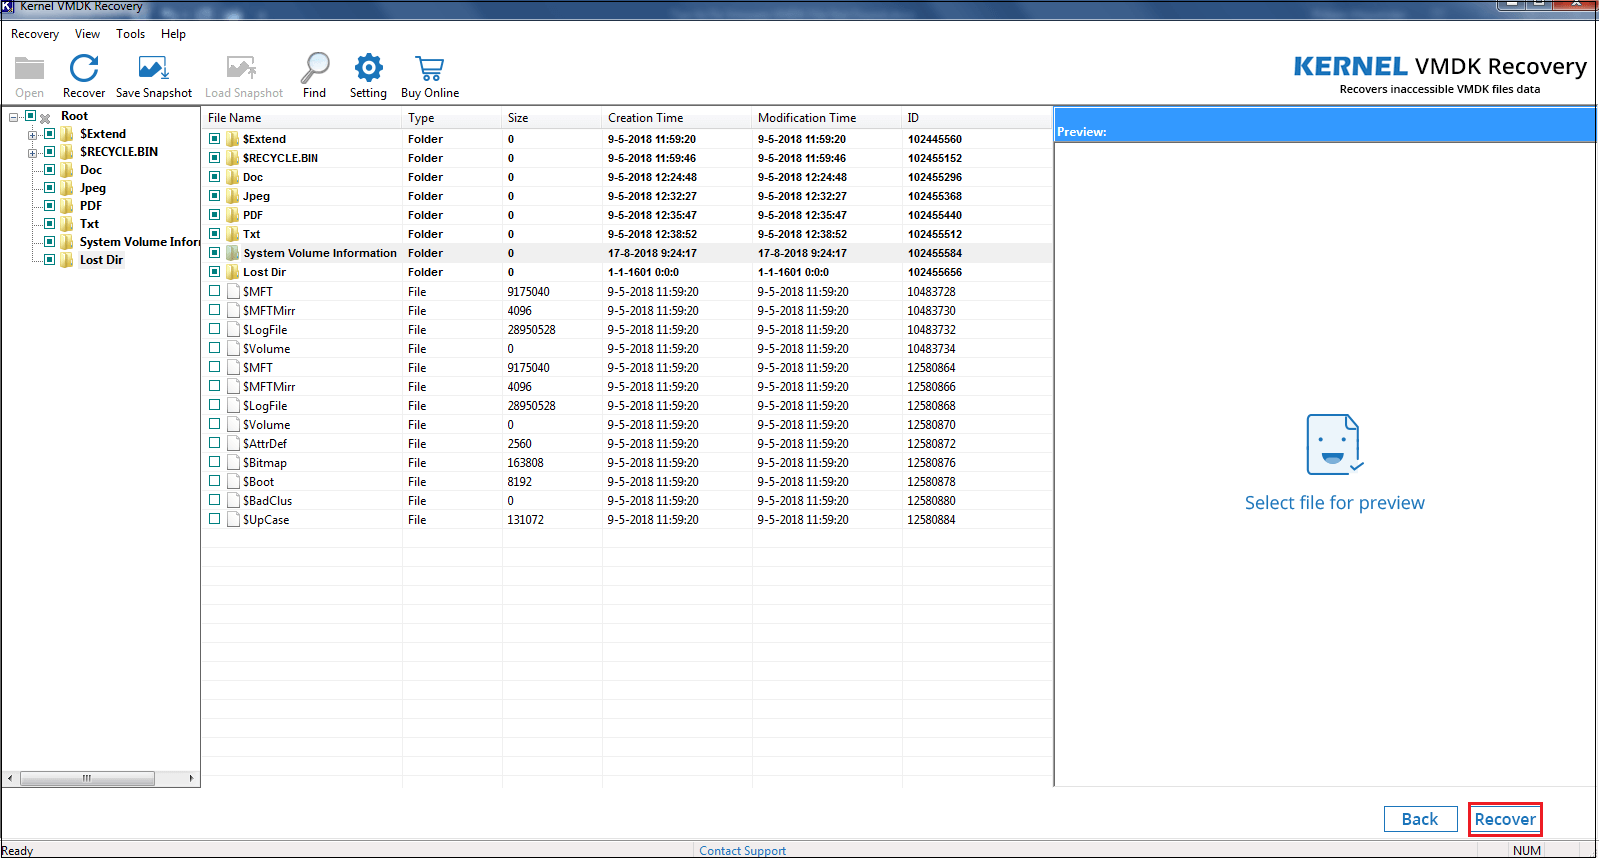Viewport: 1599px width, 859px height.
Task: Sort by Creation Time column header
Action: point(677,118)
